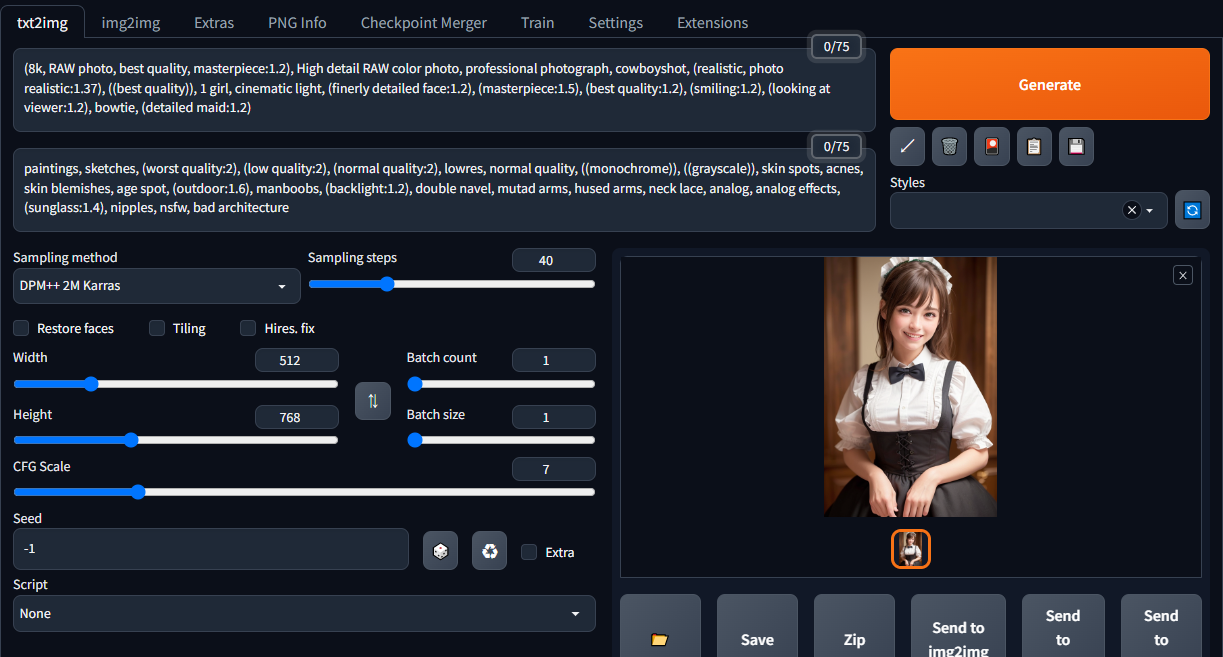Refresh the Styles list
The width and height of the screenshot is (1223, 657).
coord(1191,210)
